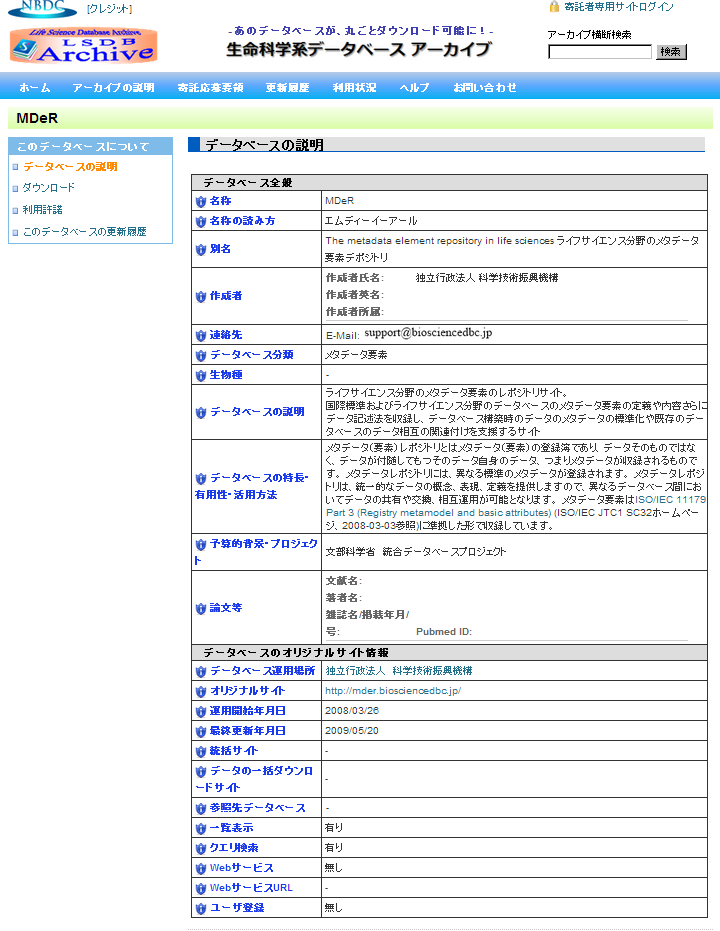Open 利用許諾 in the sidebar
Viewport: 720px width, 931px height.
[43, 210]
